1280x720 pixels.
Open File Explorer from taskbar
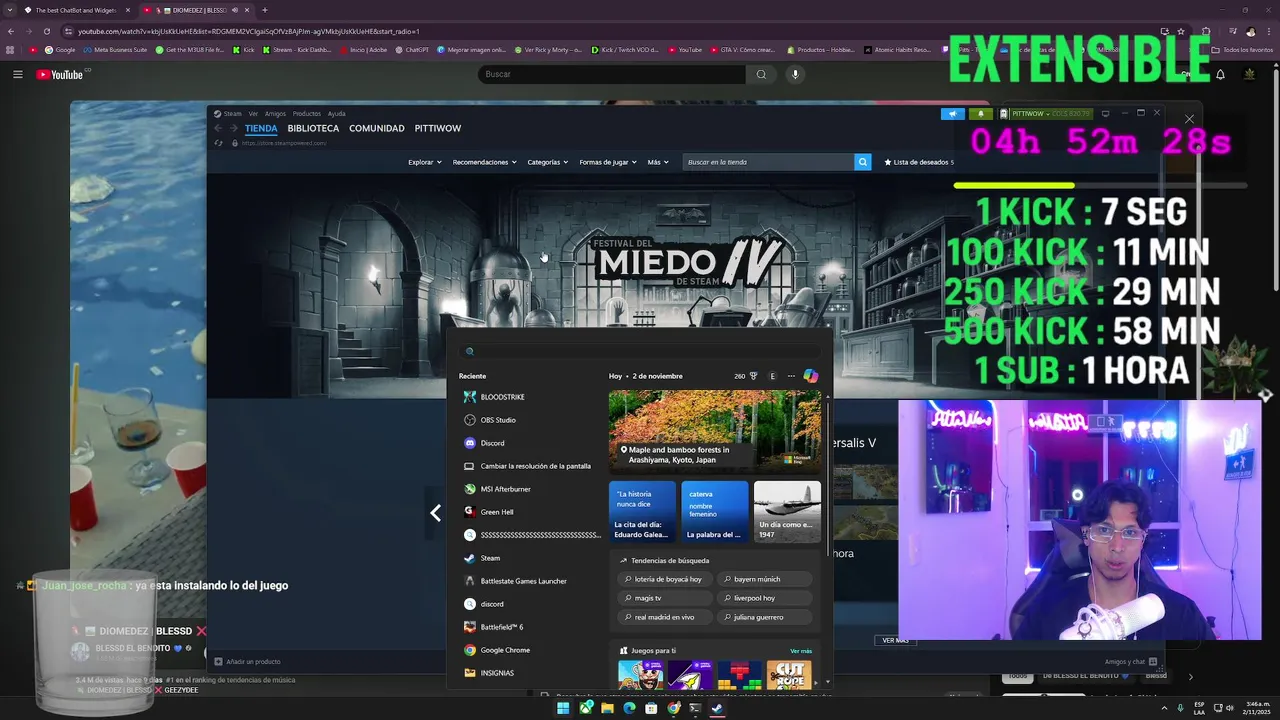(607, 708)
